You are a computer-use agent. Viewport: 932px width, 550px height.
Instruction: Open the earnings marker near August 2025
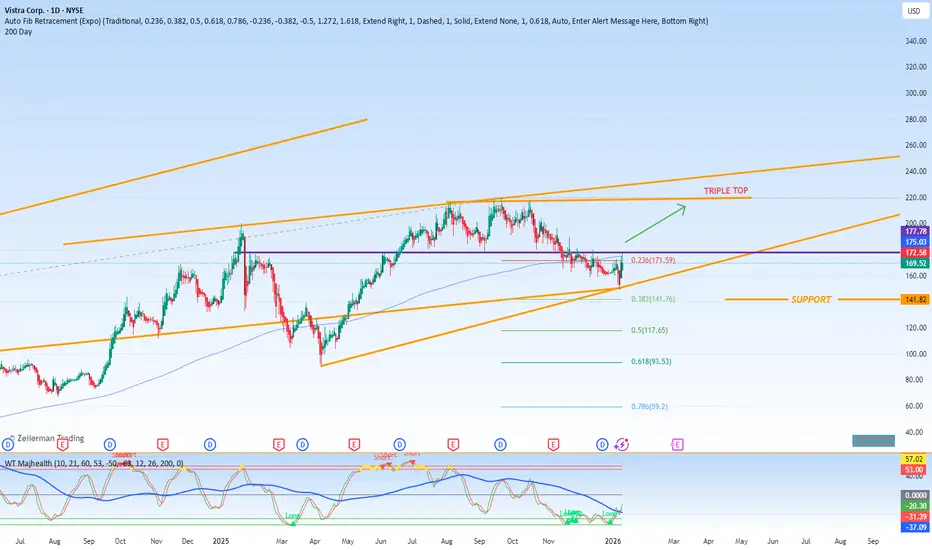tap(453, 444)
